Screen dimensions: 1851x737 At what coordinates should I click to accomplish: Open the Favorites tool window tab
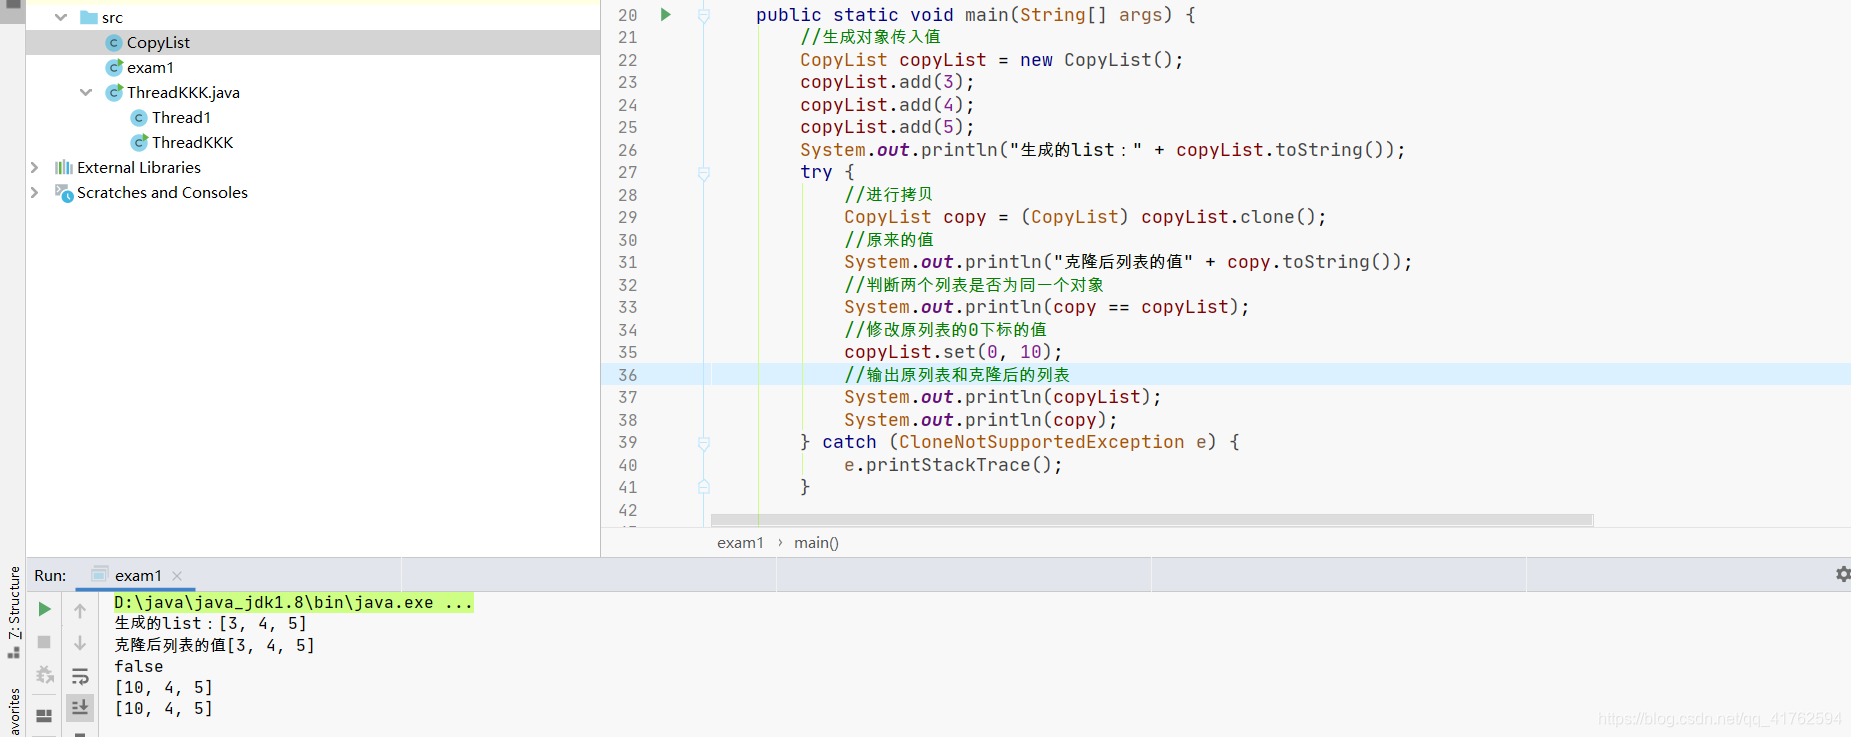(14, 712)
